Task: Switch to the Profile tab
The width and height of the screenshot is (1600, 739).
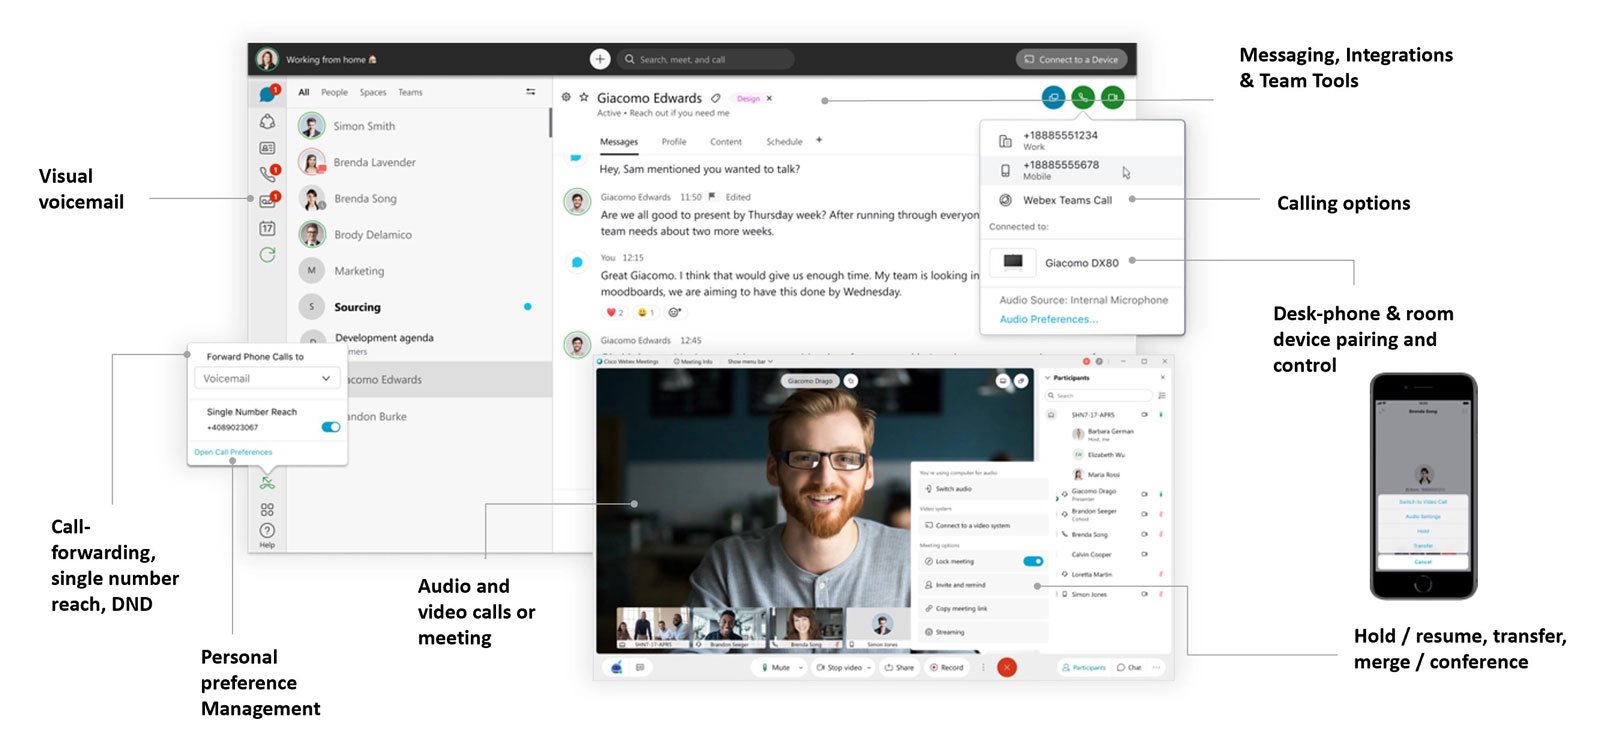Action: 674,142
